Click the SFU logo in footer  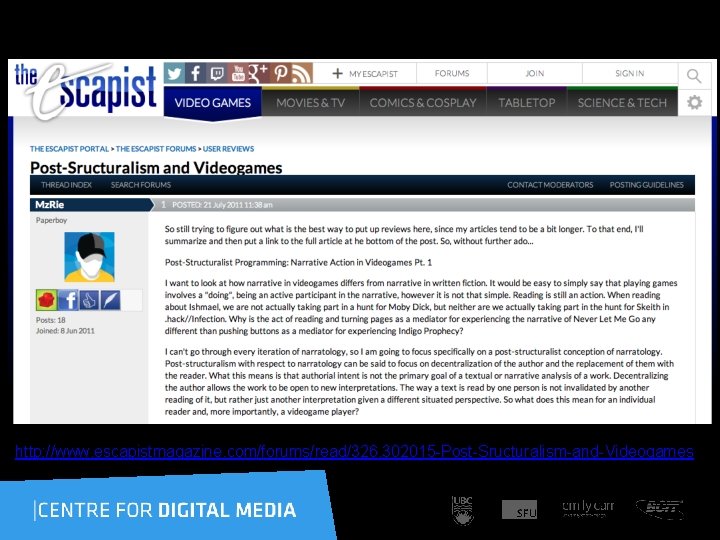tap(519, 510)
